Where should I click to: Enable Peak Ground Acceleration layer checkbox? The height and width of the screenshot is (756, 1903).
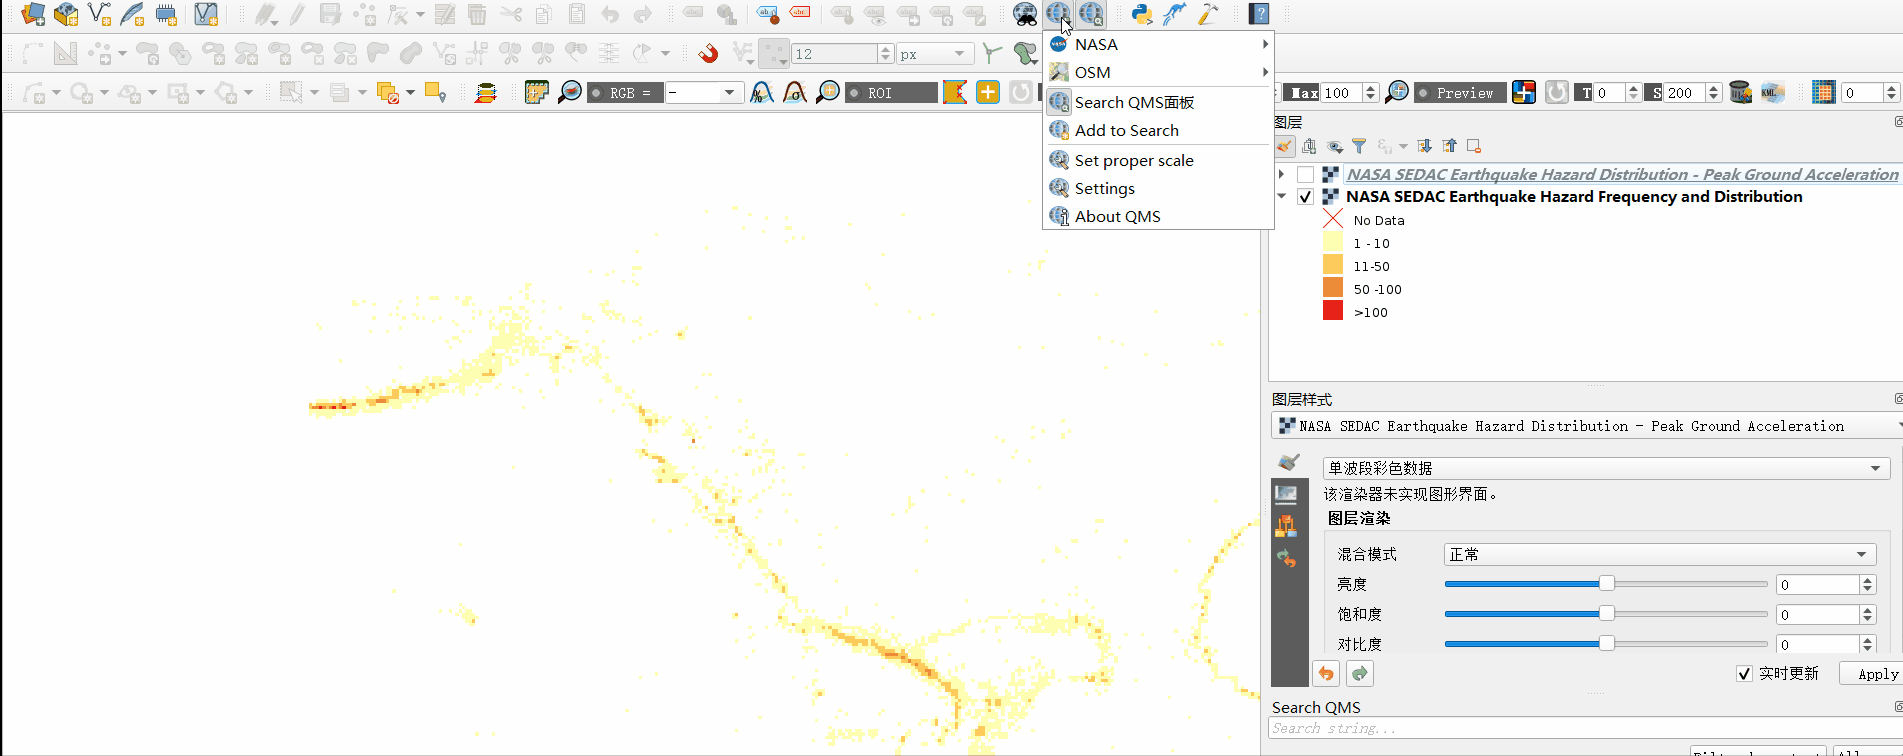click(x=1306, y=175)
